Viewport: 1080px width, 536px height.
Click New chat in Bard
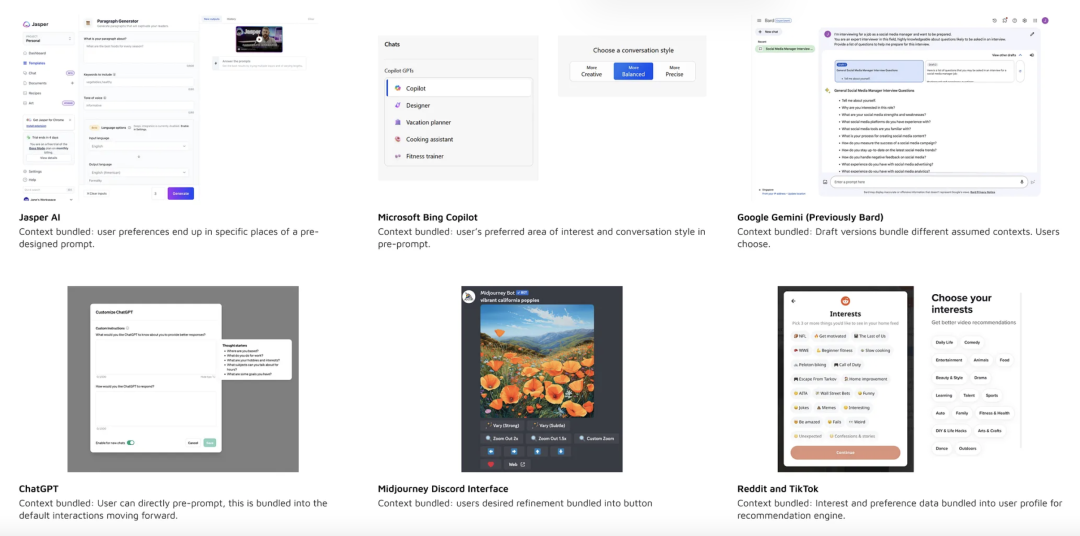coord(768,32)
